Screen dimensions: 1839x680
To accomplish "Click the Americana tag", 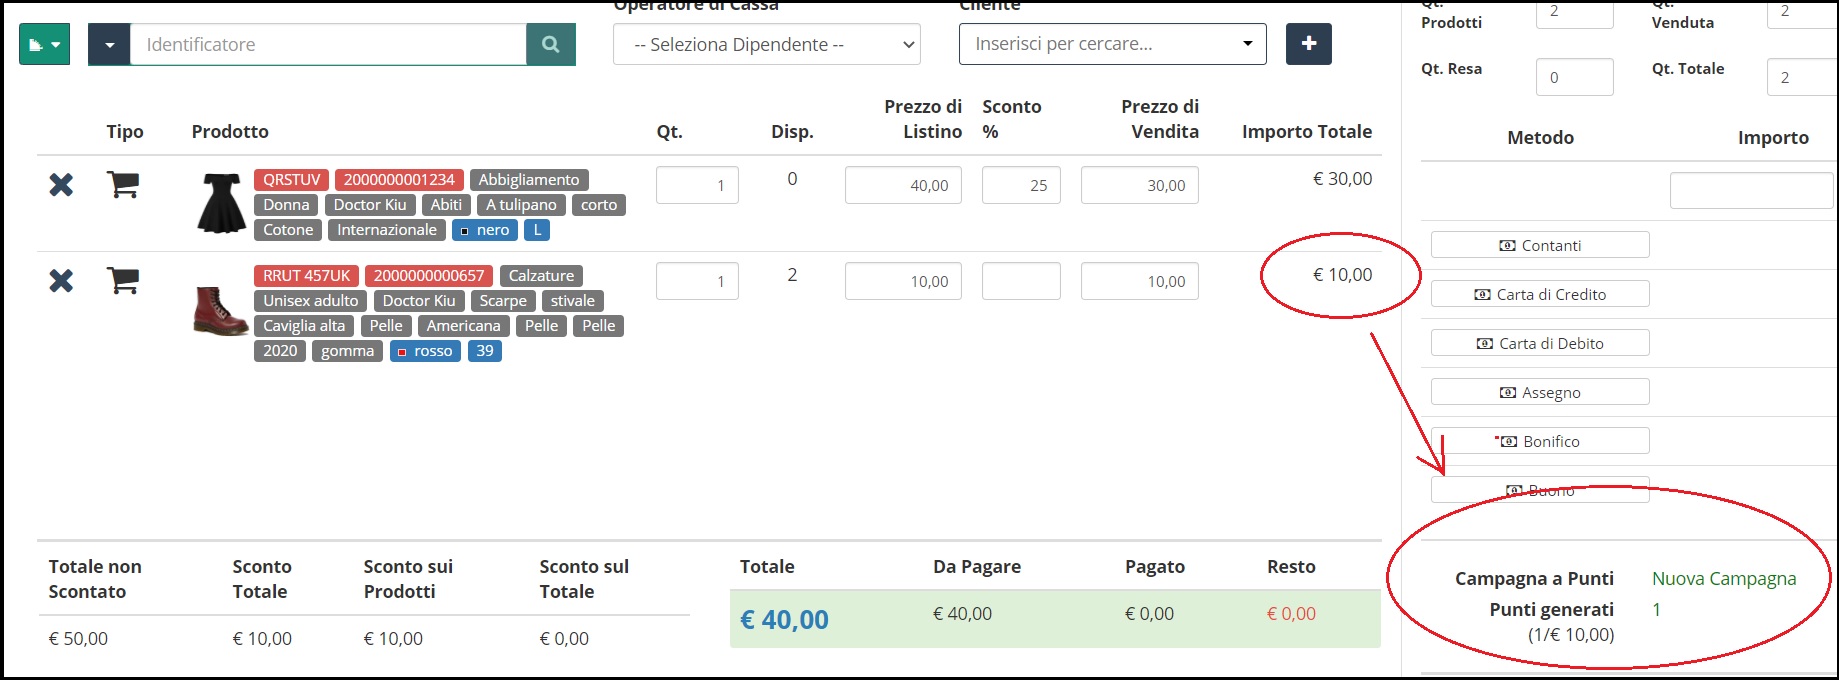I will (463, 326).
